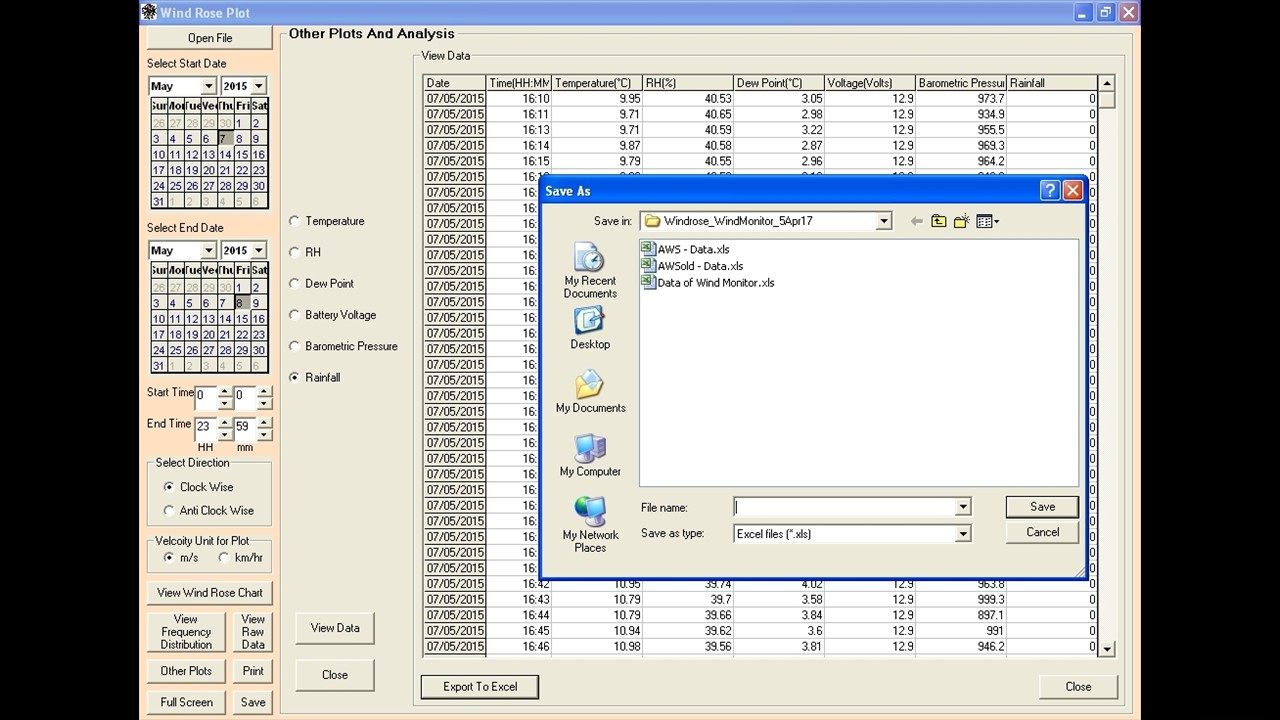1280x720 pixels.
Task: Click the Other Plots button
Action: point(186,671)
